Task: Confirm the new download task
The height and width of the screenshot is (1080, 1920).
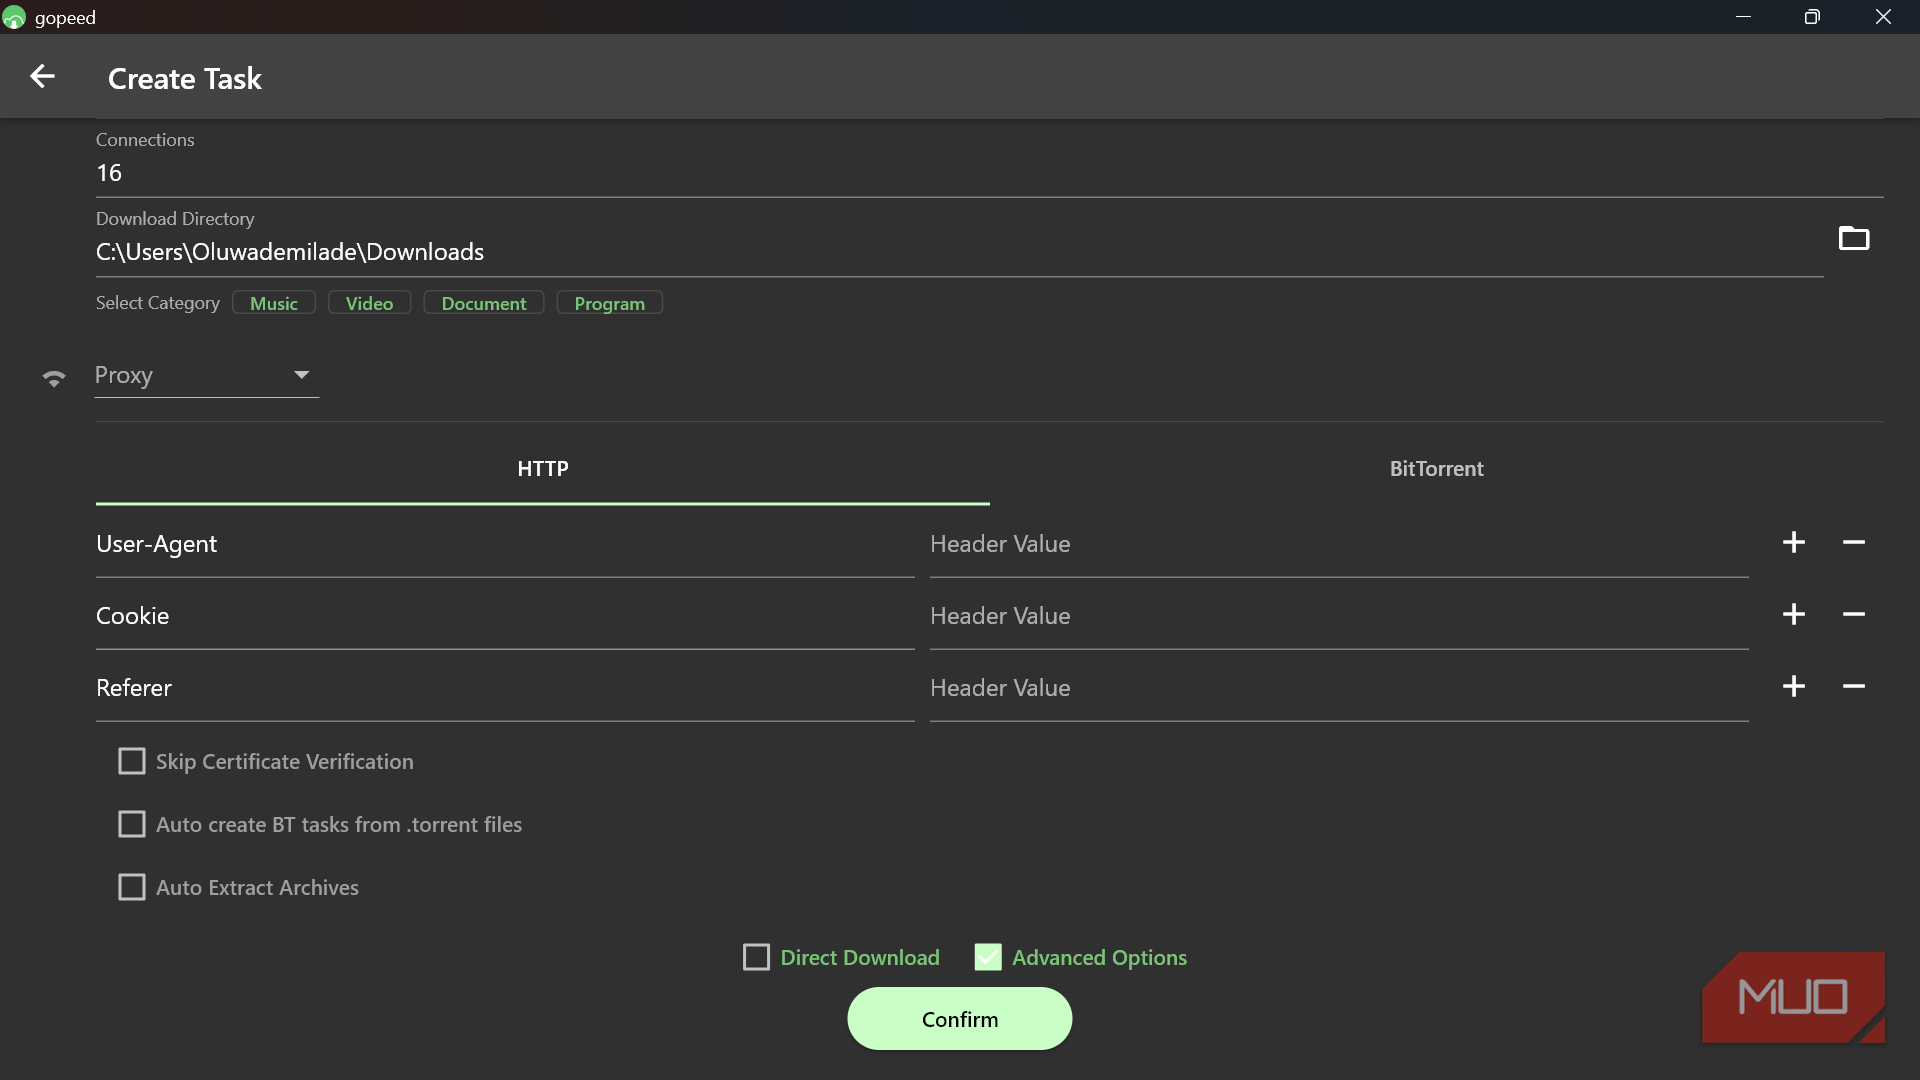Action: [x=960, y=1019]
